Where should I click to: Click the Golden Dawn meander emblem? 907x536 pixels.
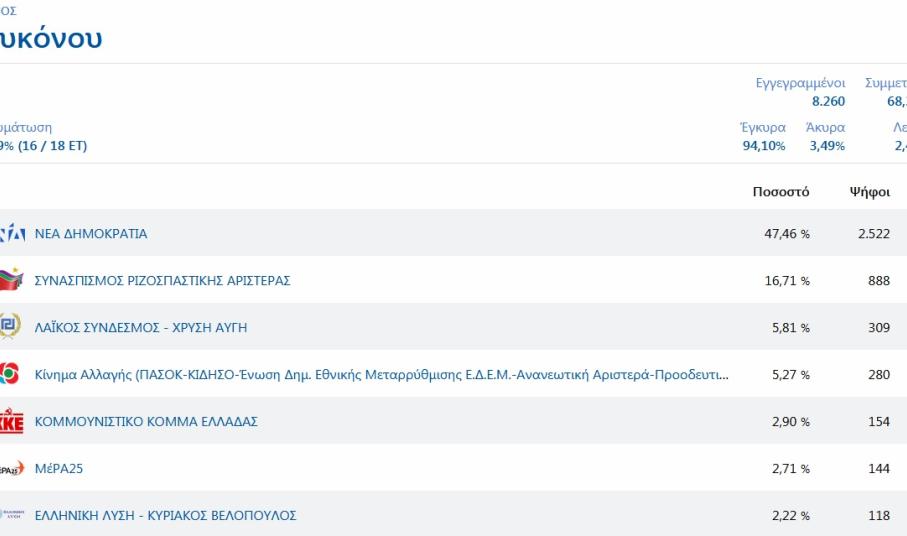[x=9, y=327]
